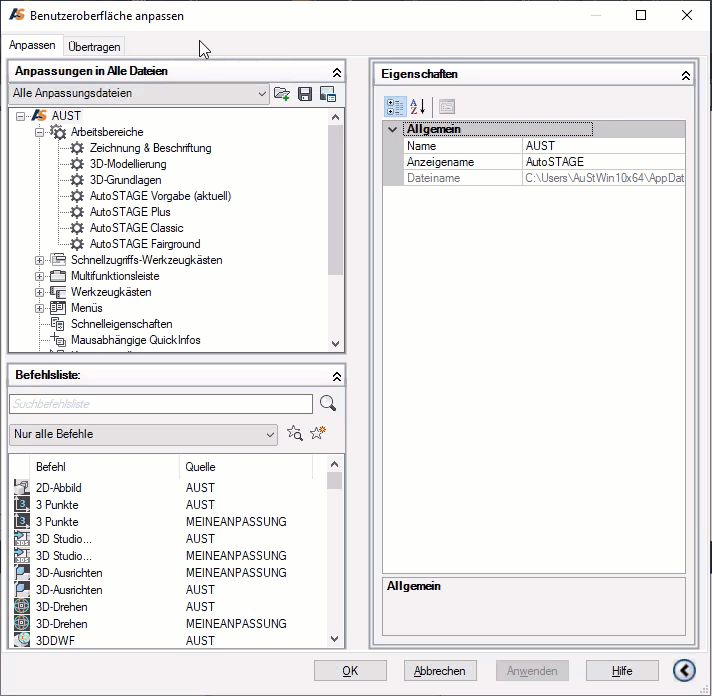The width and height of the screenshot is (712, 696).
Task: Click the AUST root node logo icon
Action: [39, 116]
